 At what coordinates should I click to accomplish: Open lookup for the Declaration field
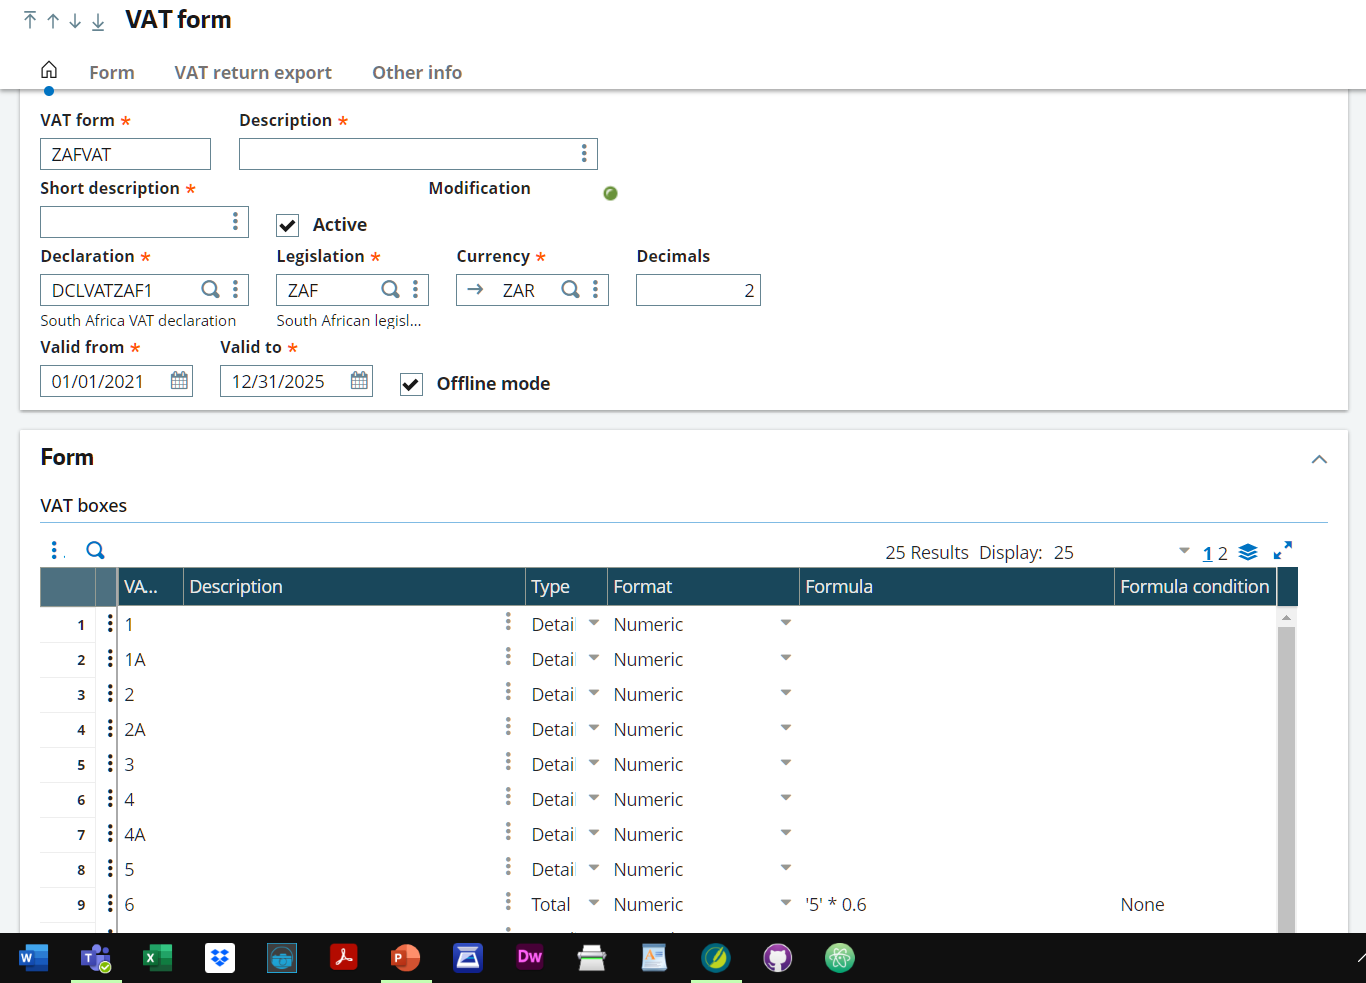point(210,290)
